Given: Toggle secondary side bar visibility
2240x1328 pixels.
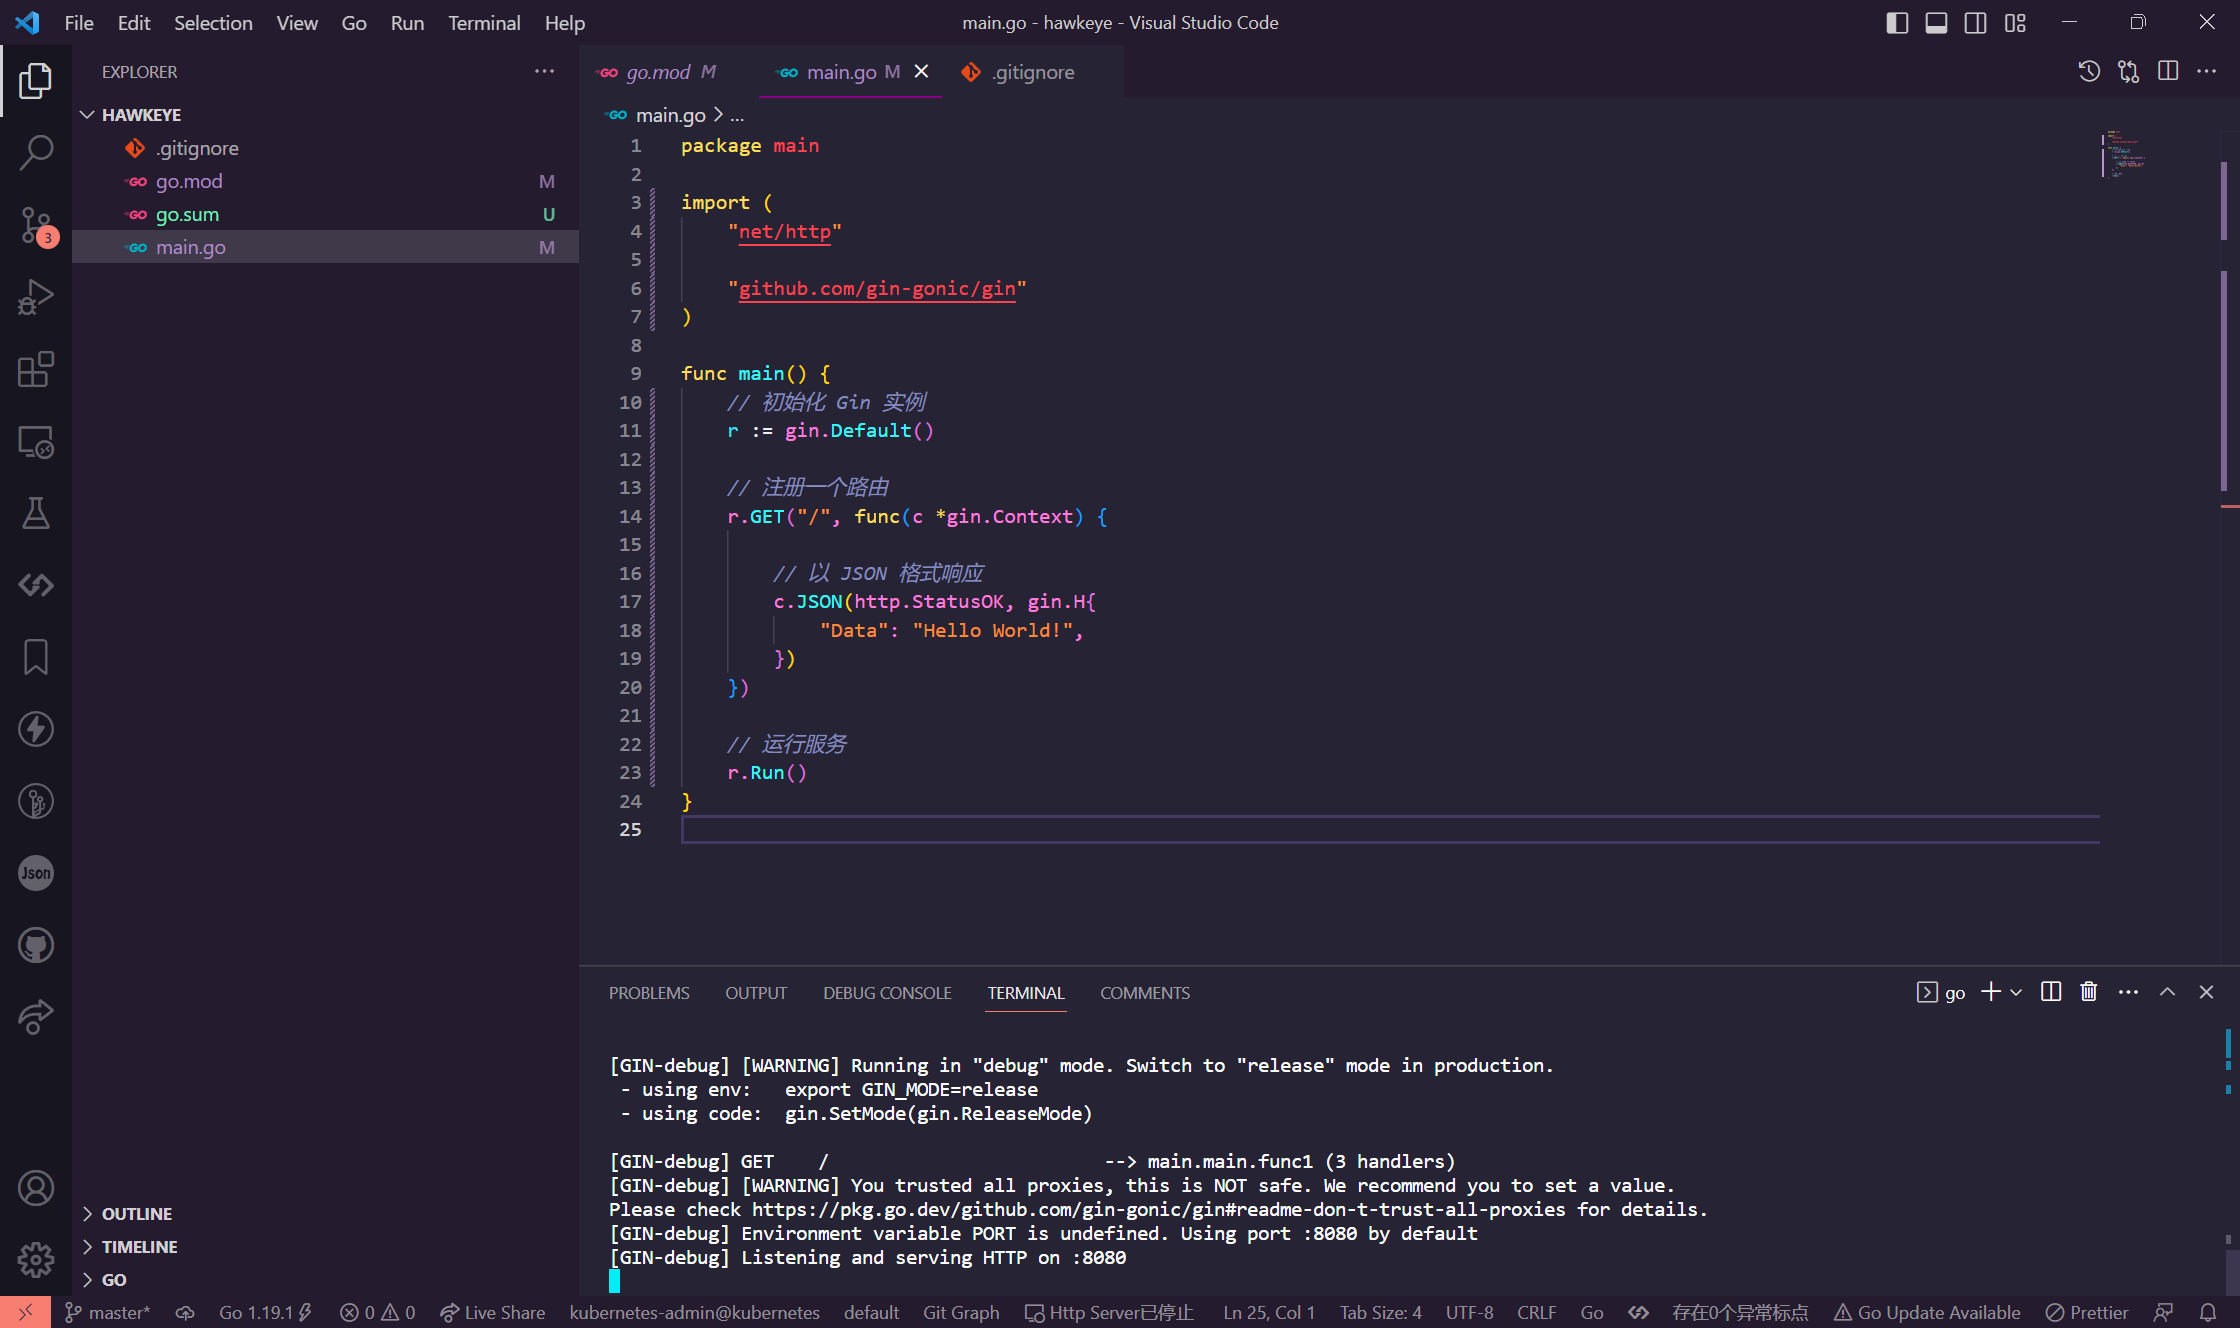Looking at the screenshot, I should tap(1975, 23).
